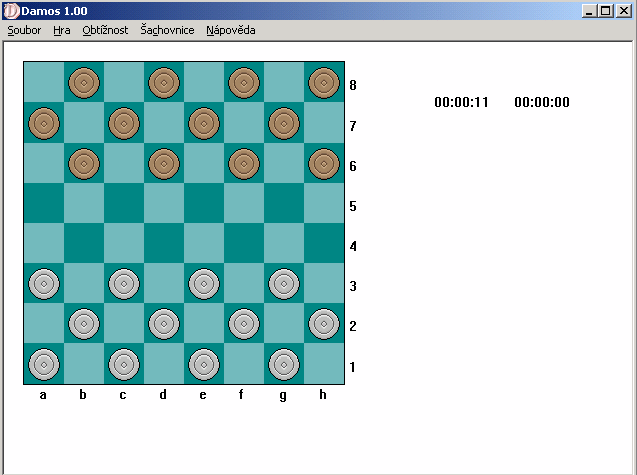This screenshot has height=475, width=637.
Task: Open the Šachovnice menu
Action: click(167, 30)
